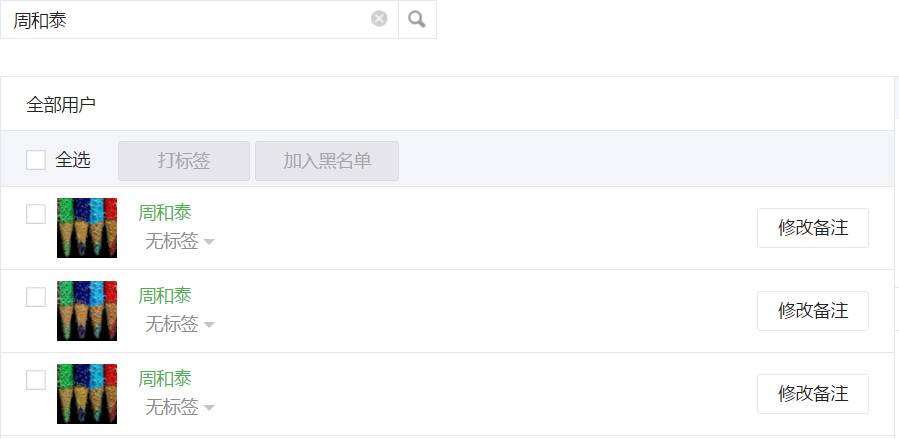The width and height of the screenshot is (899, 439).
Task: Expand the first user's 无标签 dropdown
Action: pyautogui.click(x=179, y=241)
